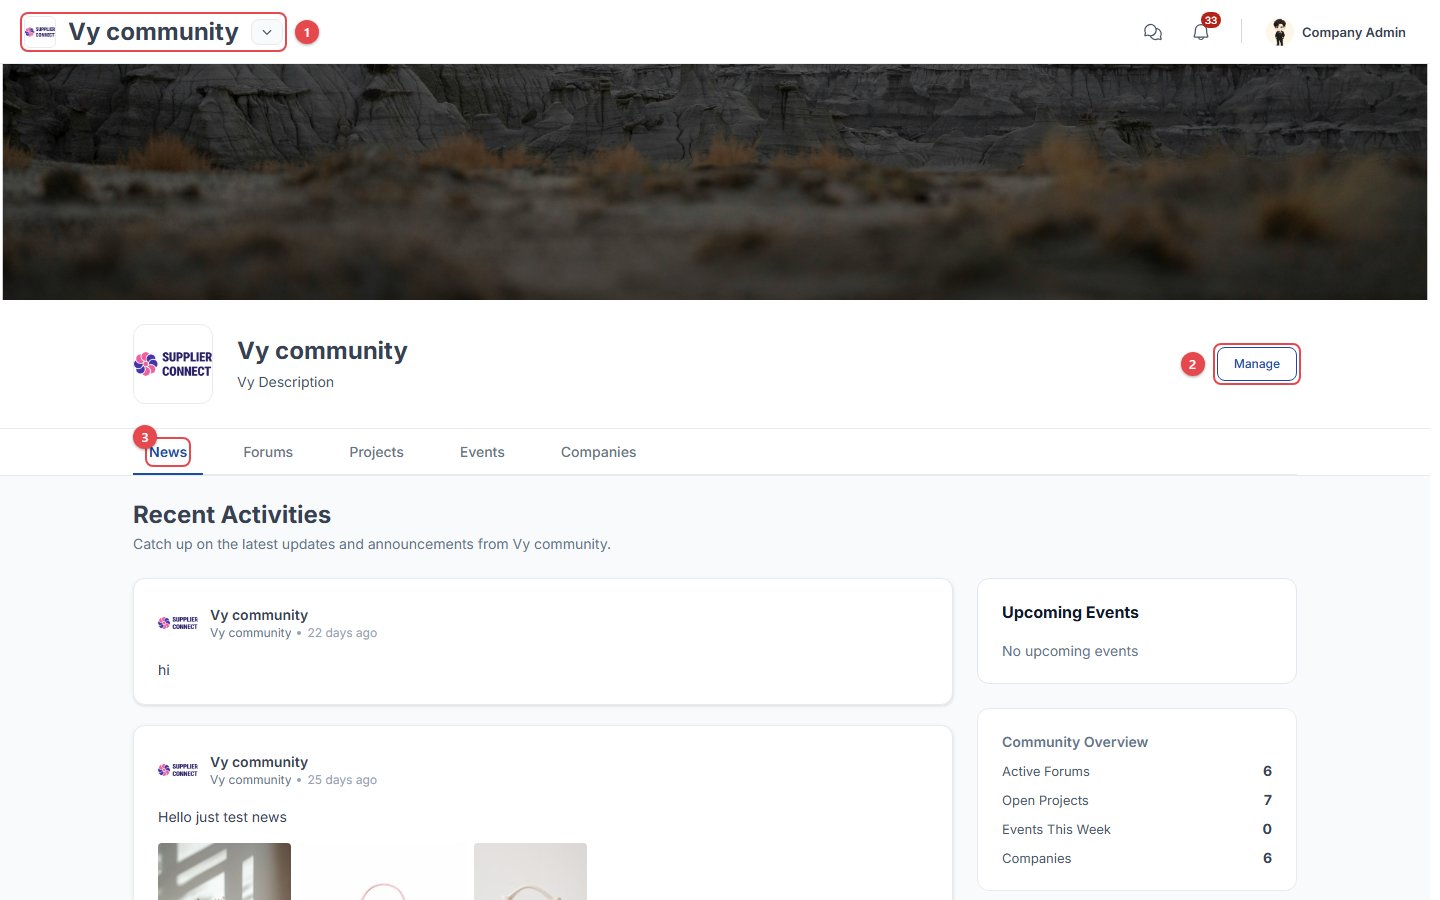This screenshot has width=1440, height=900.
Task: Click the 'hi' post text
Action: (x=164, y=670)
